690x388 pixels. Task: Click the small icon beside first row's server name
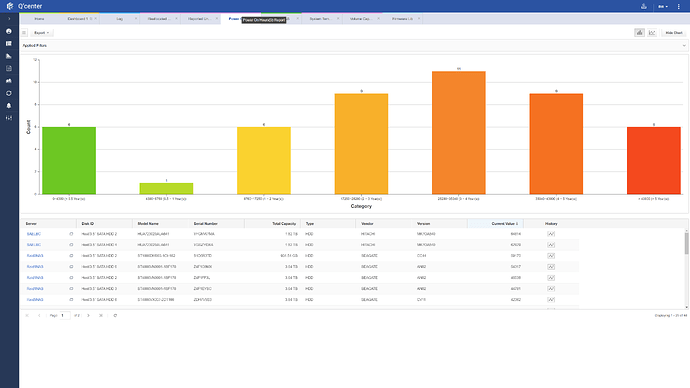(71, 234)
